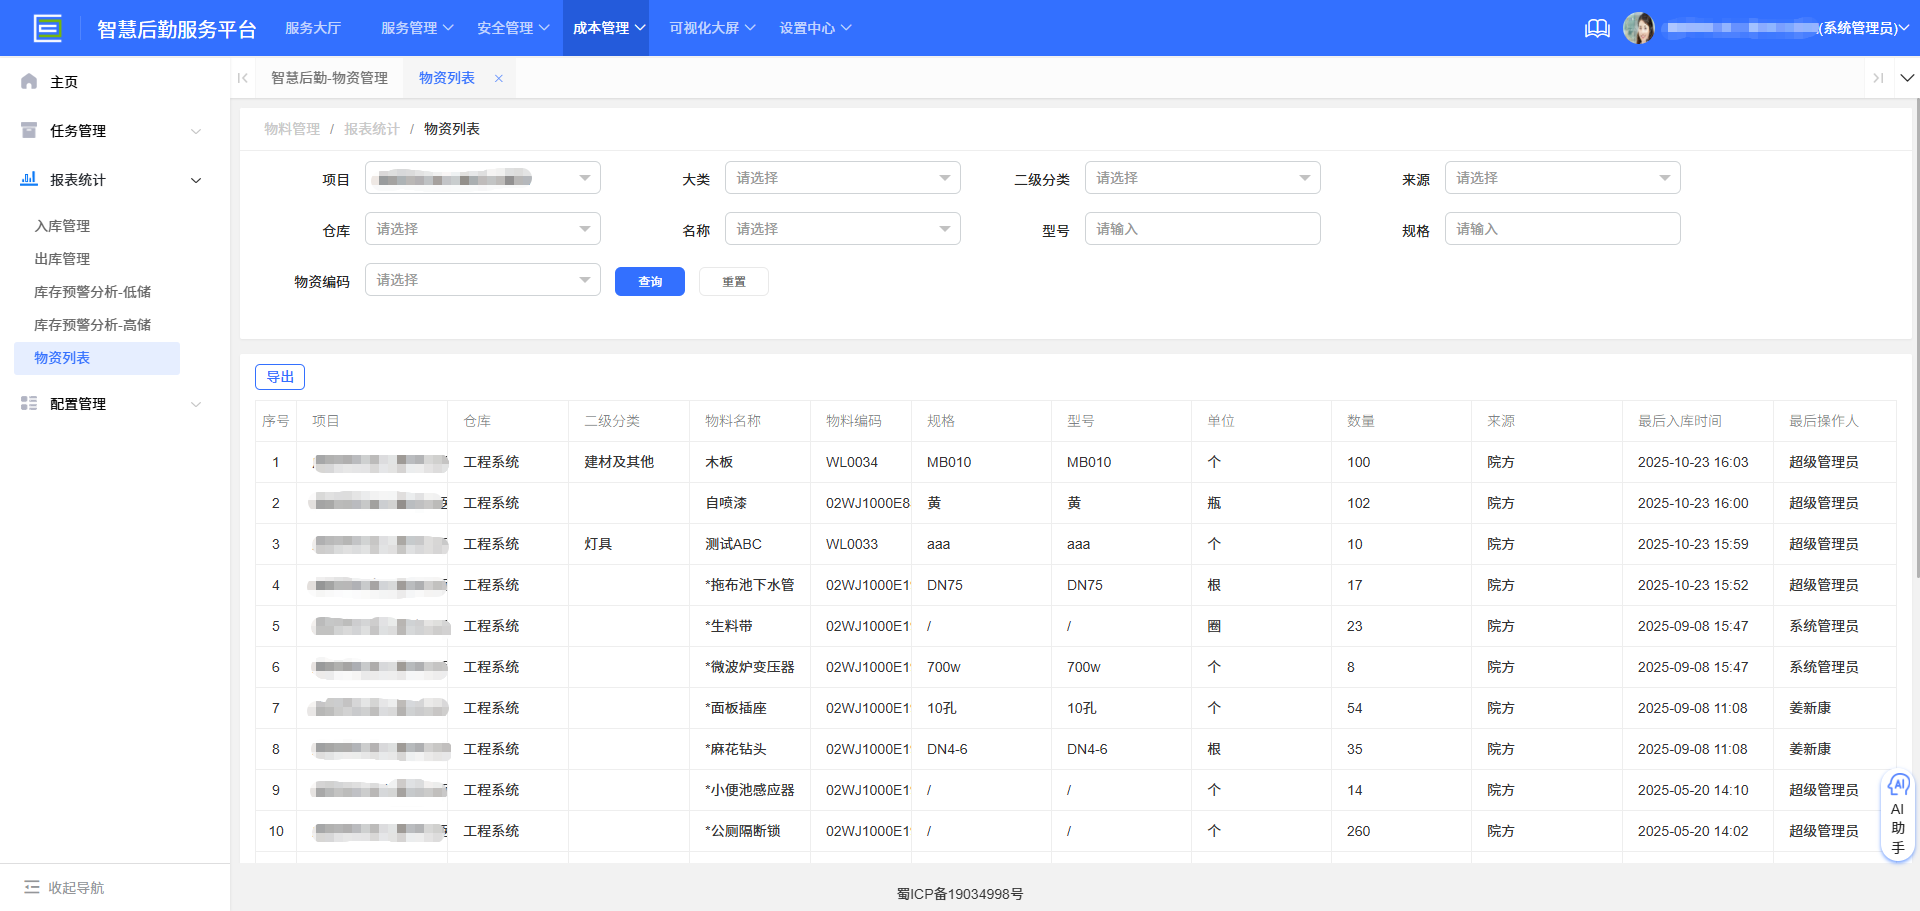Screen dimensions: 1920x911
Task: Click the 配置管理 settings icon
Action: tap(28, 403)
